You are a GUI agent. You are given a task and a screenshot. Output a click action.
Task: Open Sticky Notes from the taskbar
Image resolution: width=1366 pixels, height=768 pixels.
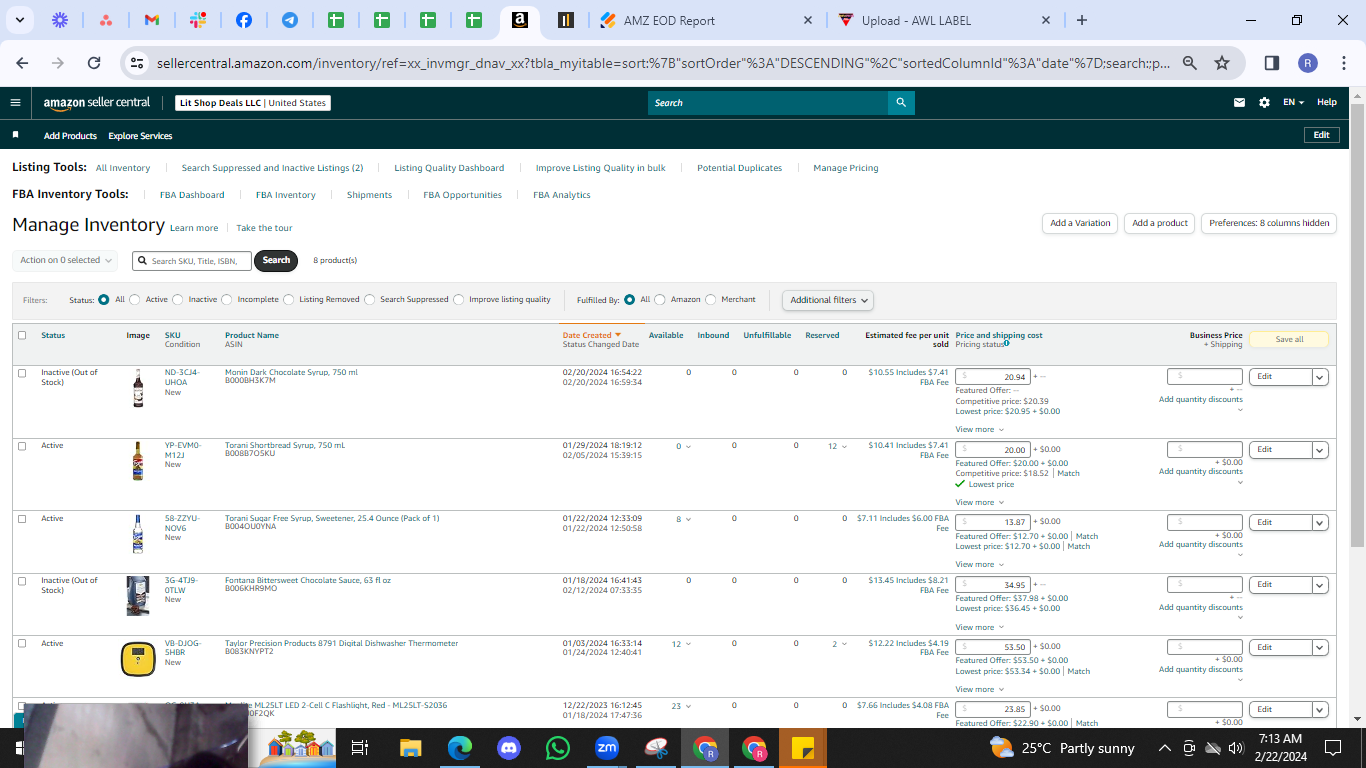click(x=802, y=748)
